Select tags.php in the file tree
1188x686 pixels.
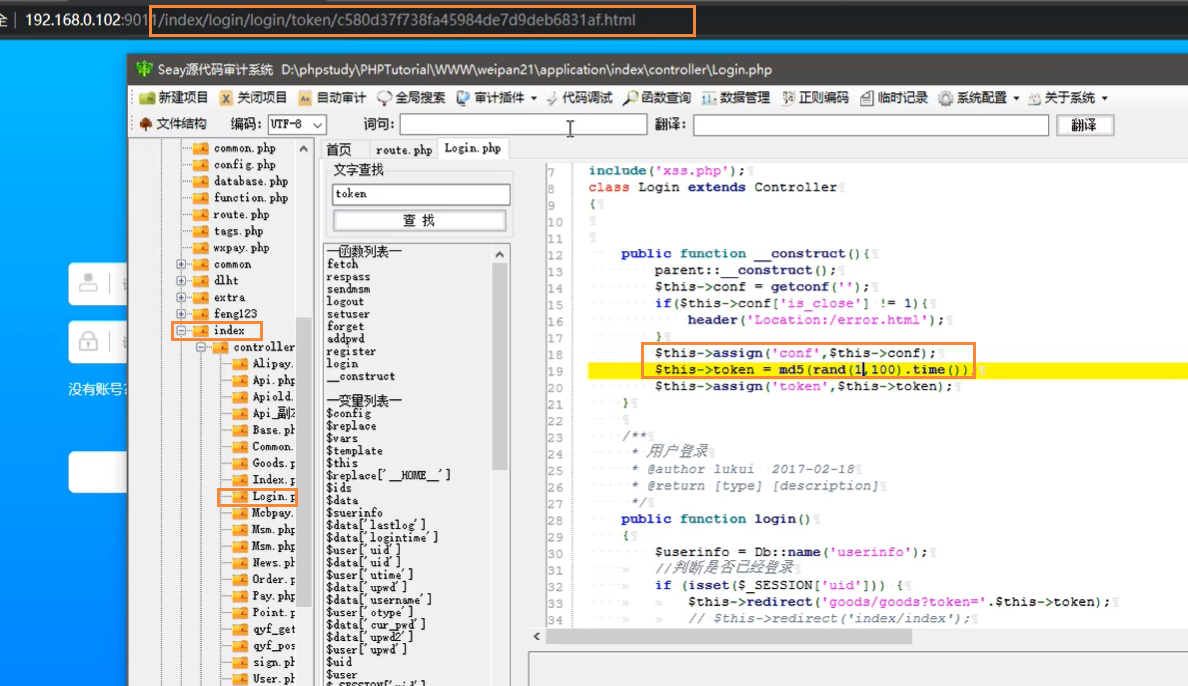click(238, 231)
